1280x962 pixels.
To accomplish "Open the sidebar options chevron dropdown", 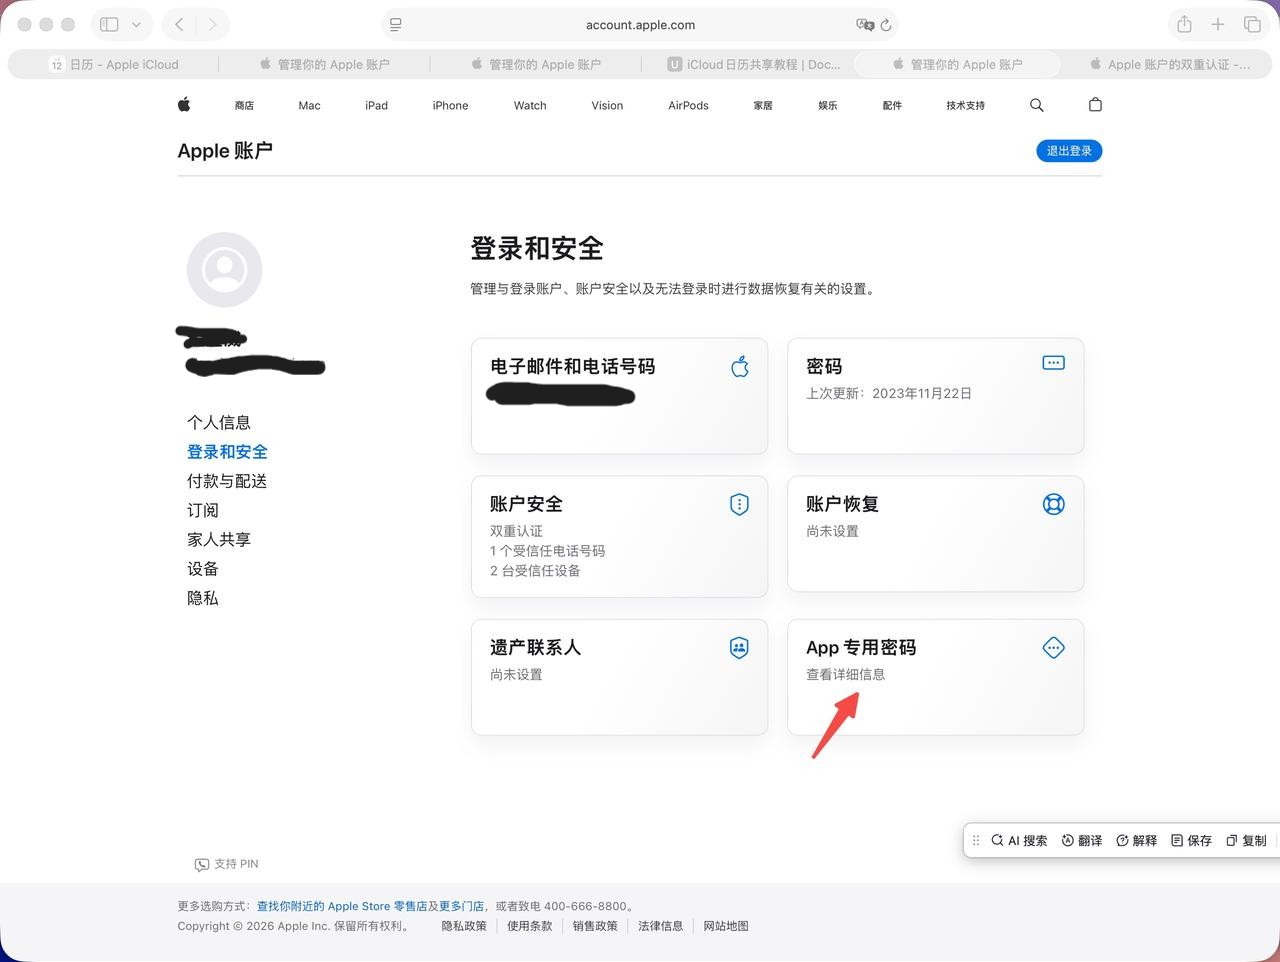I will pos(136,24).
